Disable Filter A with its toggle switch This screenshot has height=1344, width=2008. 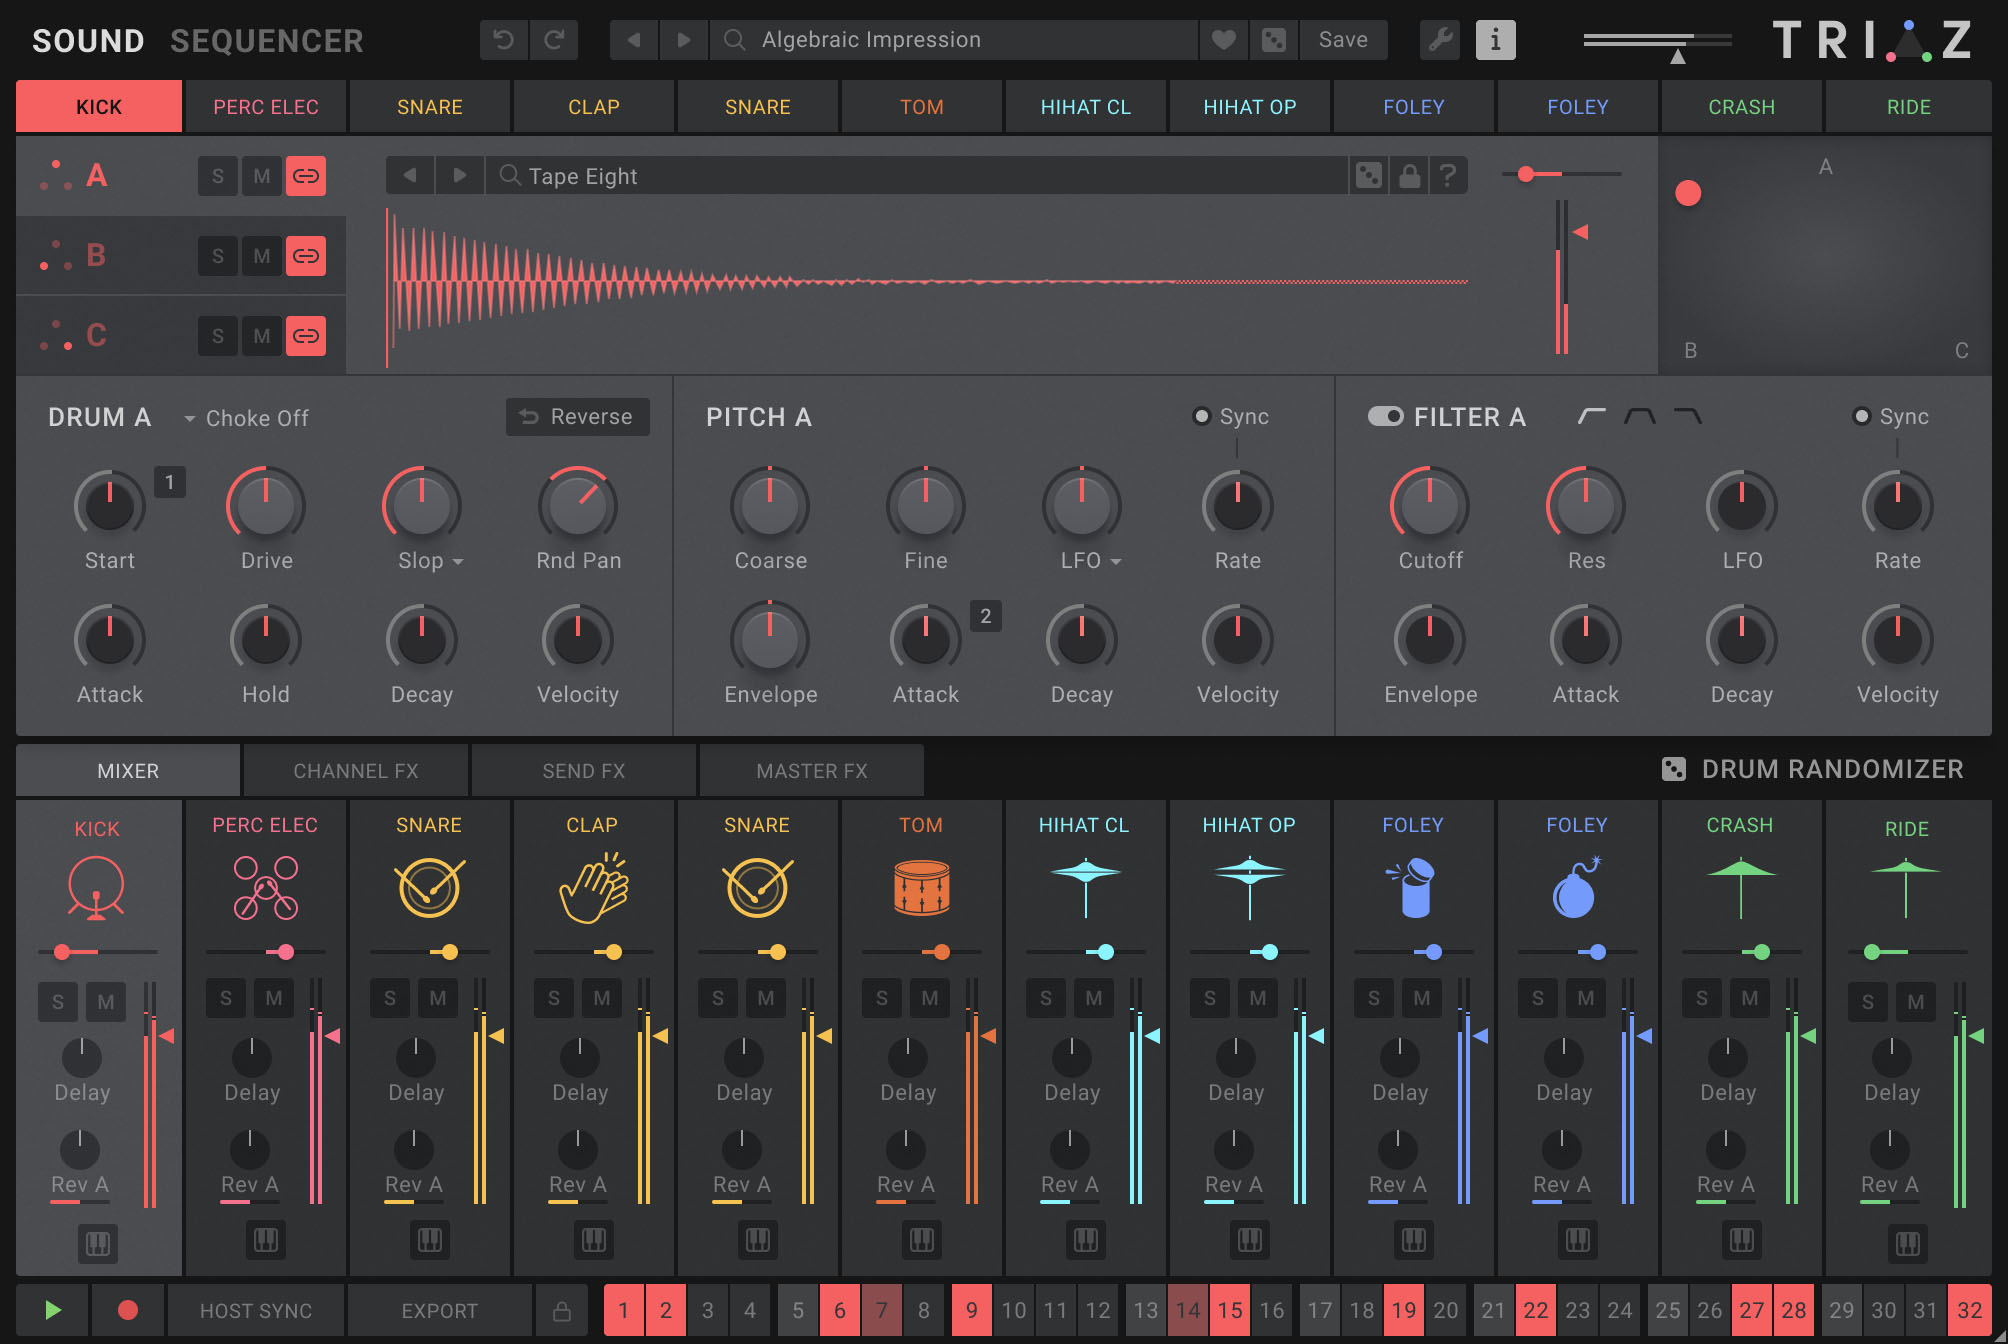coord(1385,416)
